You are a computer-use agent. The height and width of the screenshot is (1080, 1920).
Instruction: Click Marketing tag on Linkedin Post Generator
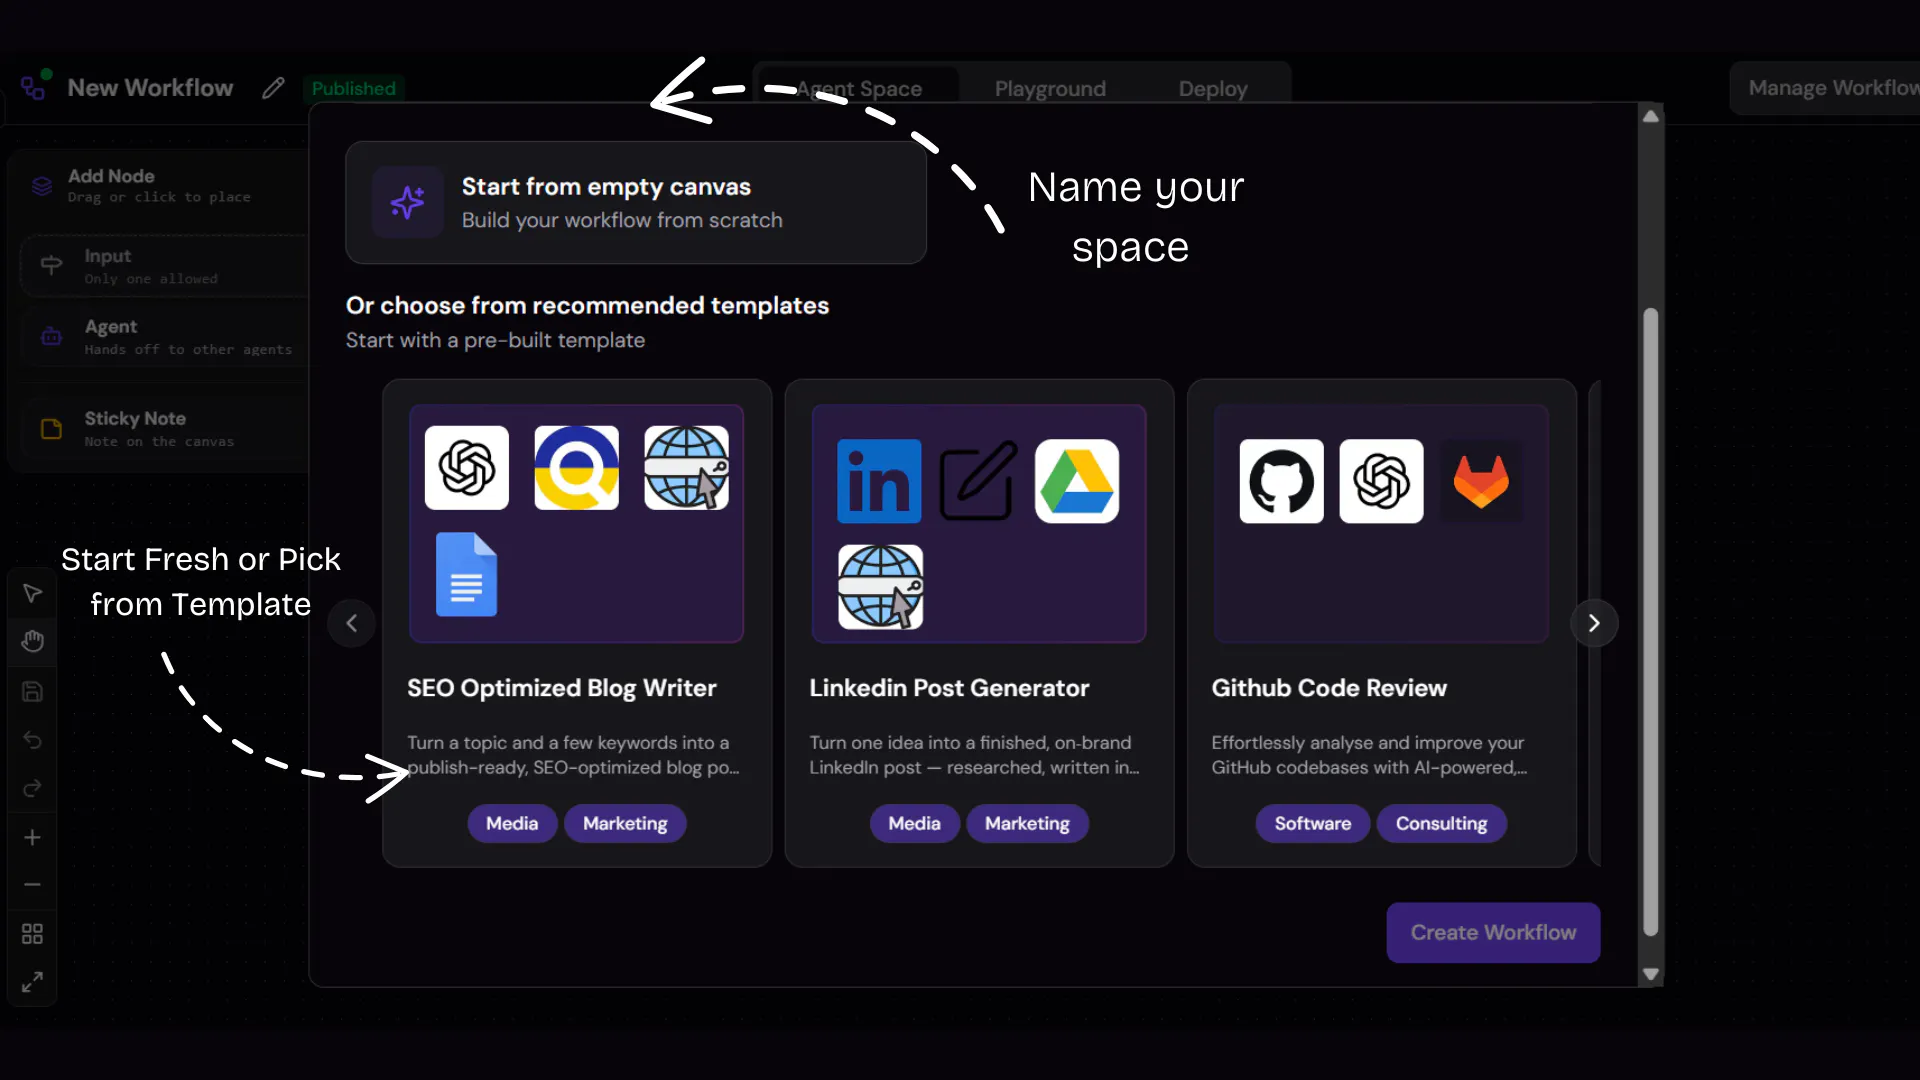point(1027,824)
